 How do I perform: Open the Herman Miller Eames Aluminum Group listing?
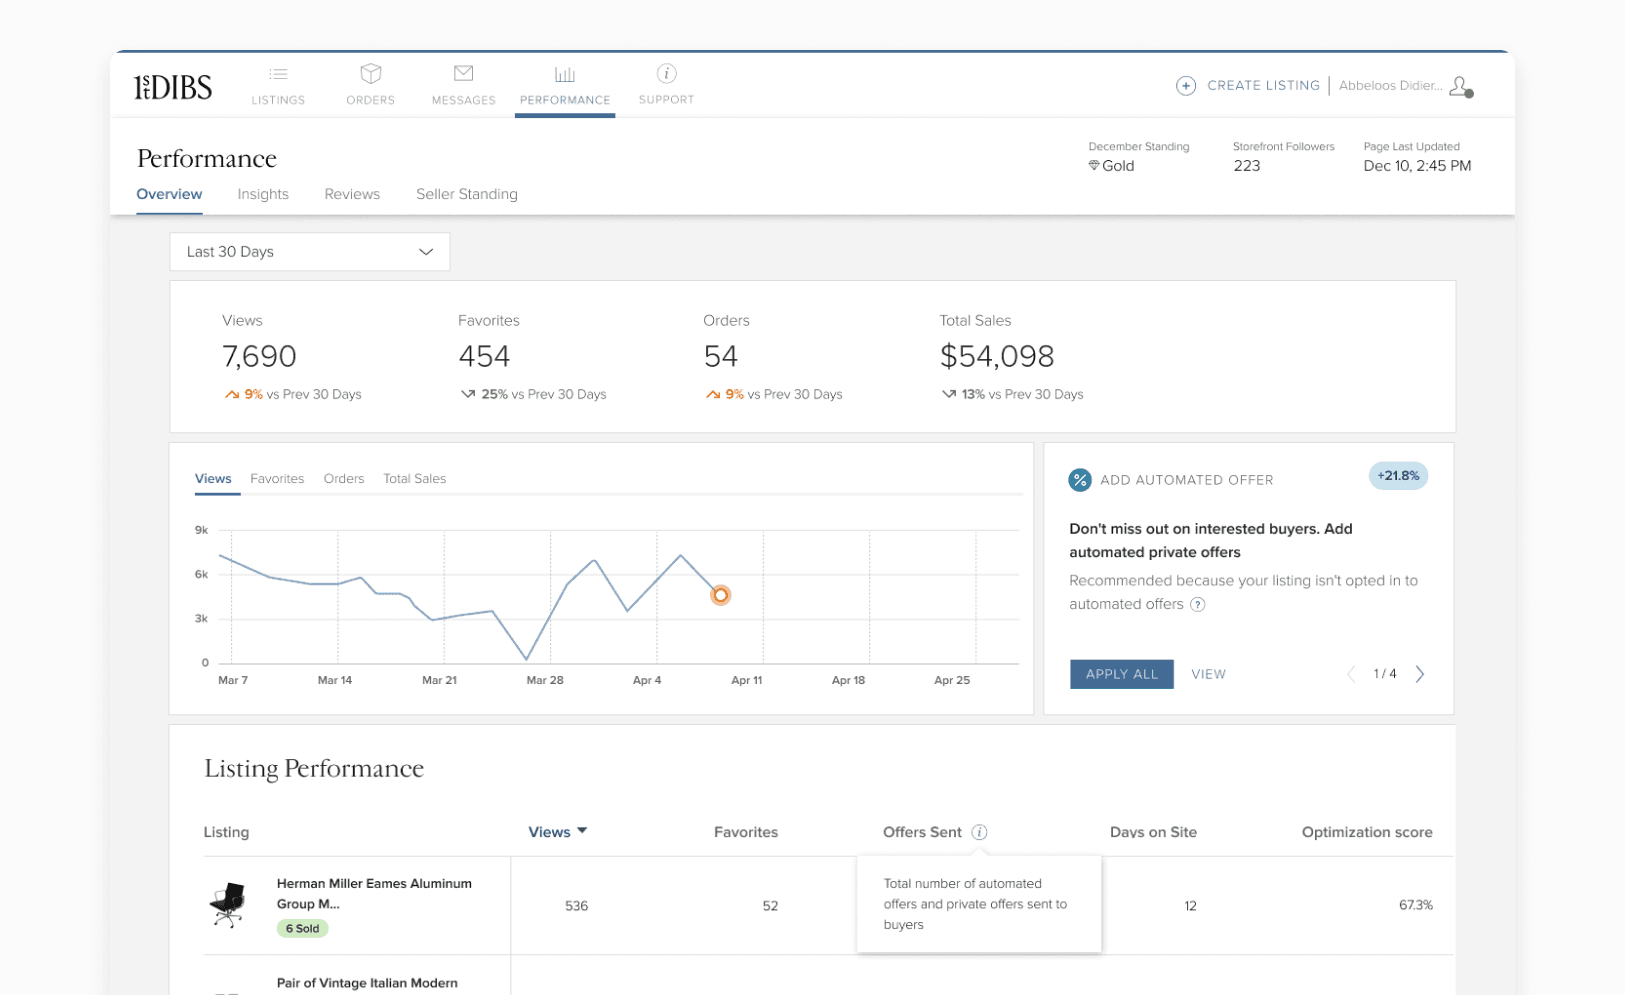pos(374,894)
